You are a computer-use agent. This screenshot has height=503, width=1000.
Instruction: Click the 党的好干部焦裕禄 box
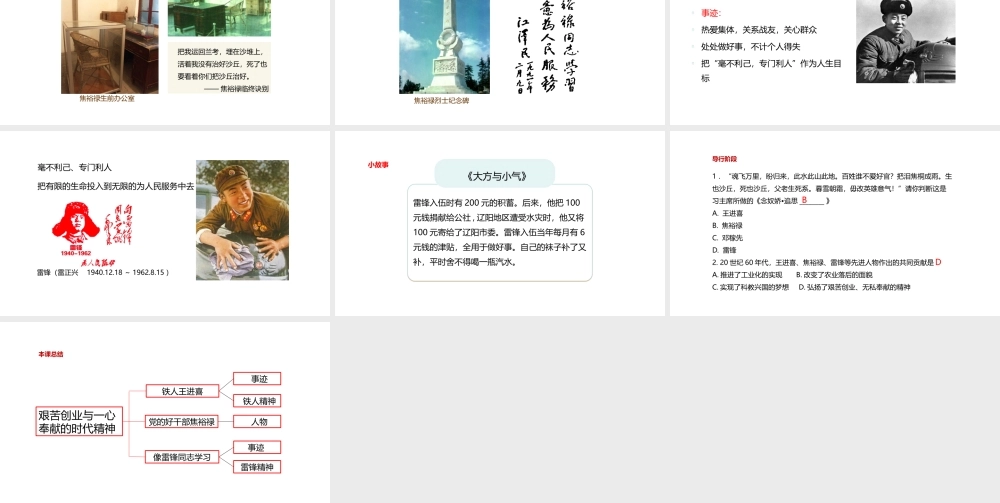click(182, 421)
